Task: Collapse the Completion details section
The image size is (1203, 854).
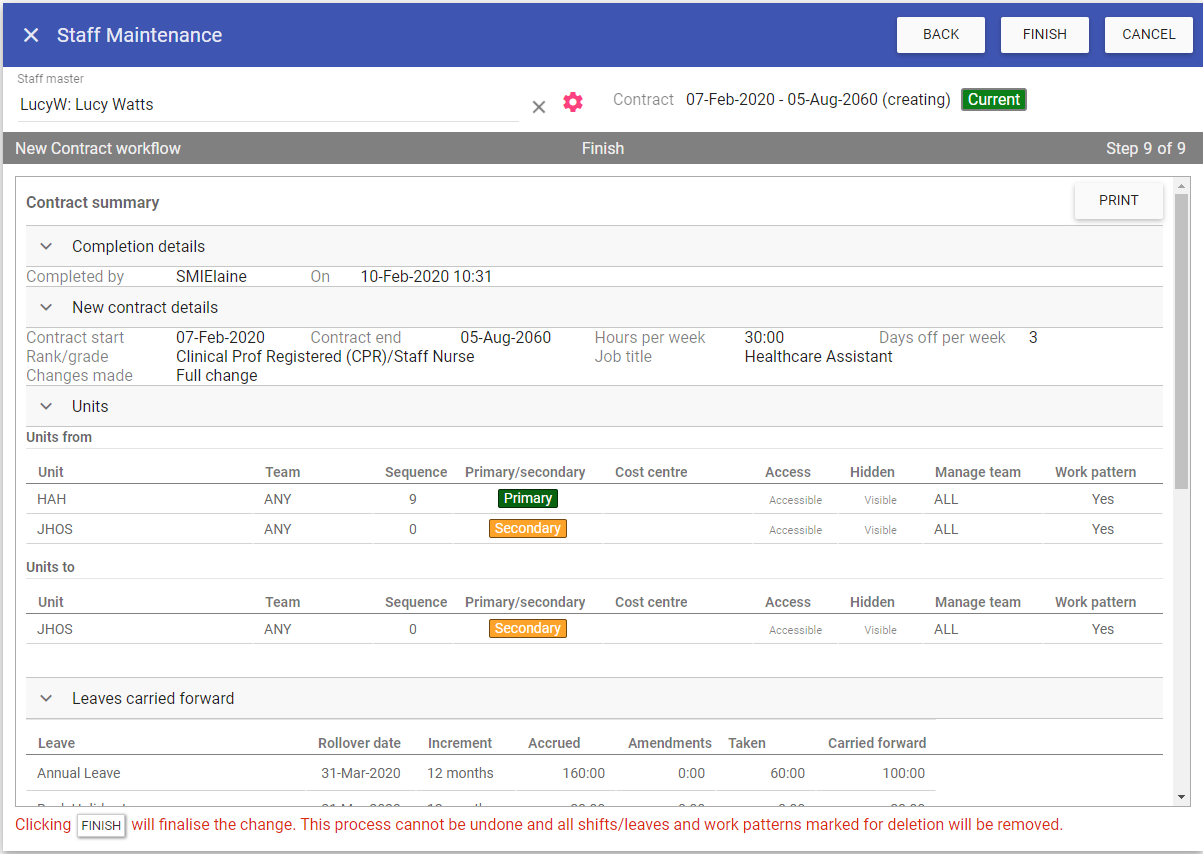Action: tap(46, 247)
